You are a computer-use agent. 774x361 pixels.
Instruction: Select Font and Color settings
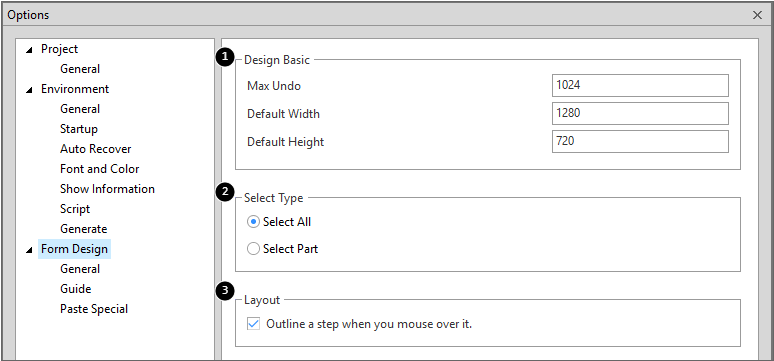(100, 169)
